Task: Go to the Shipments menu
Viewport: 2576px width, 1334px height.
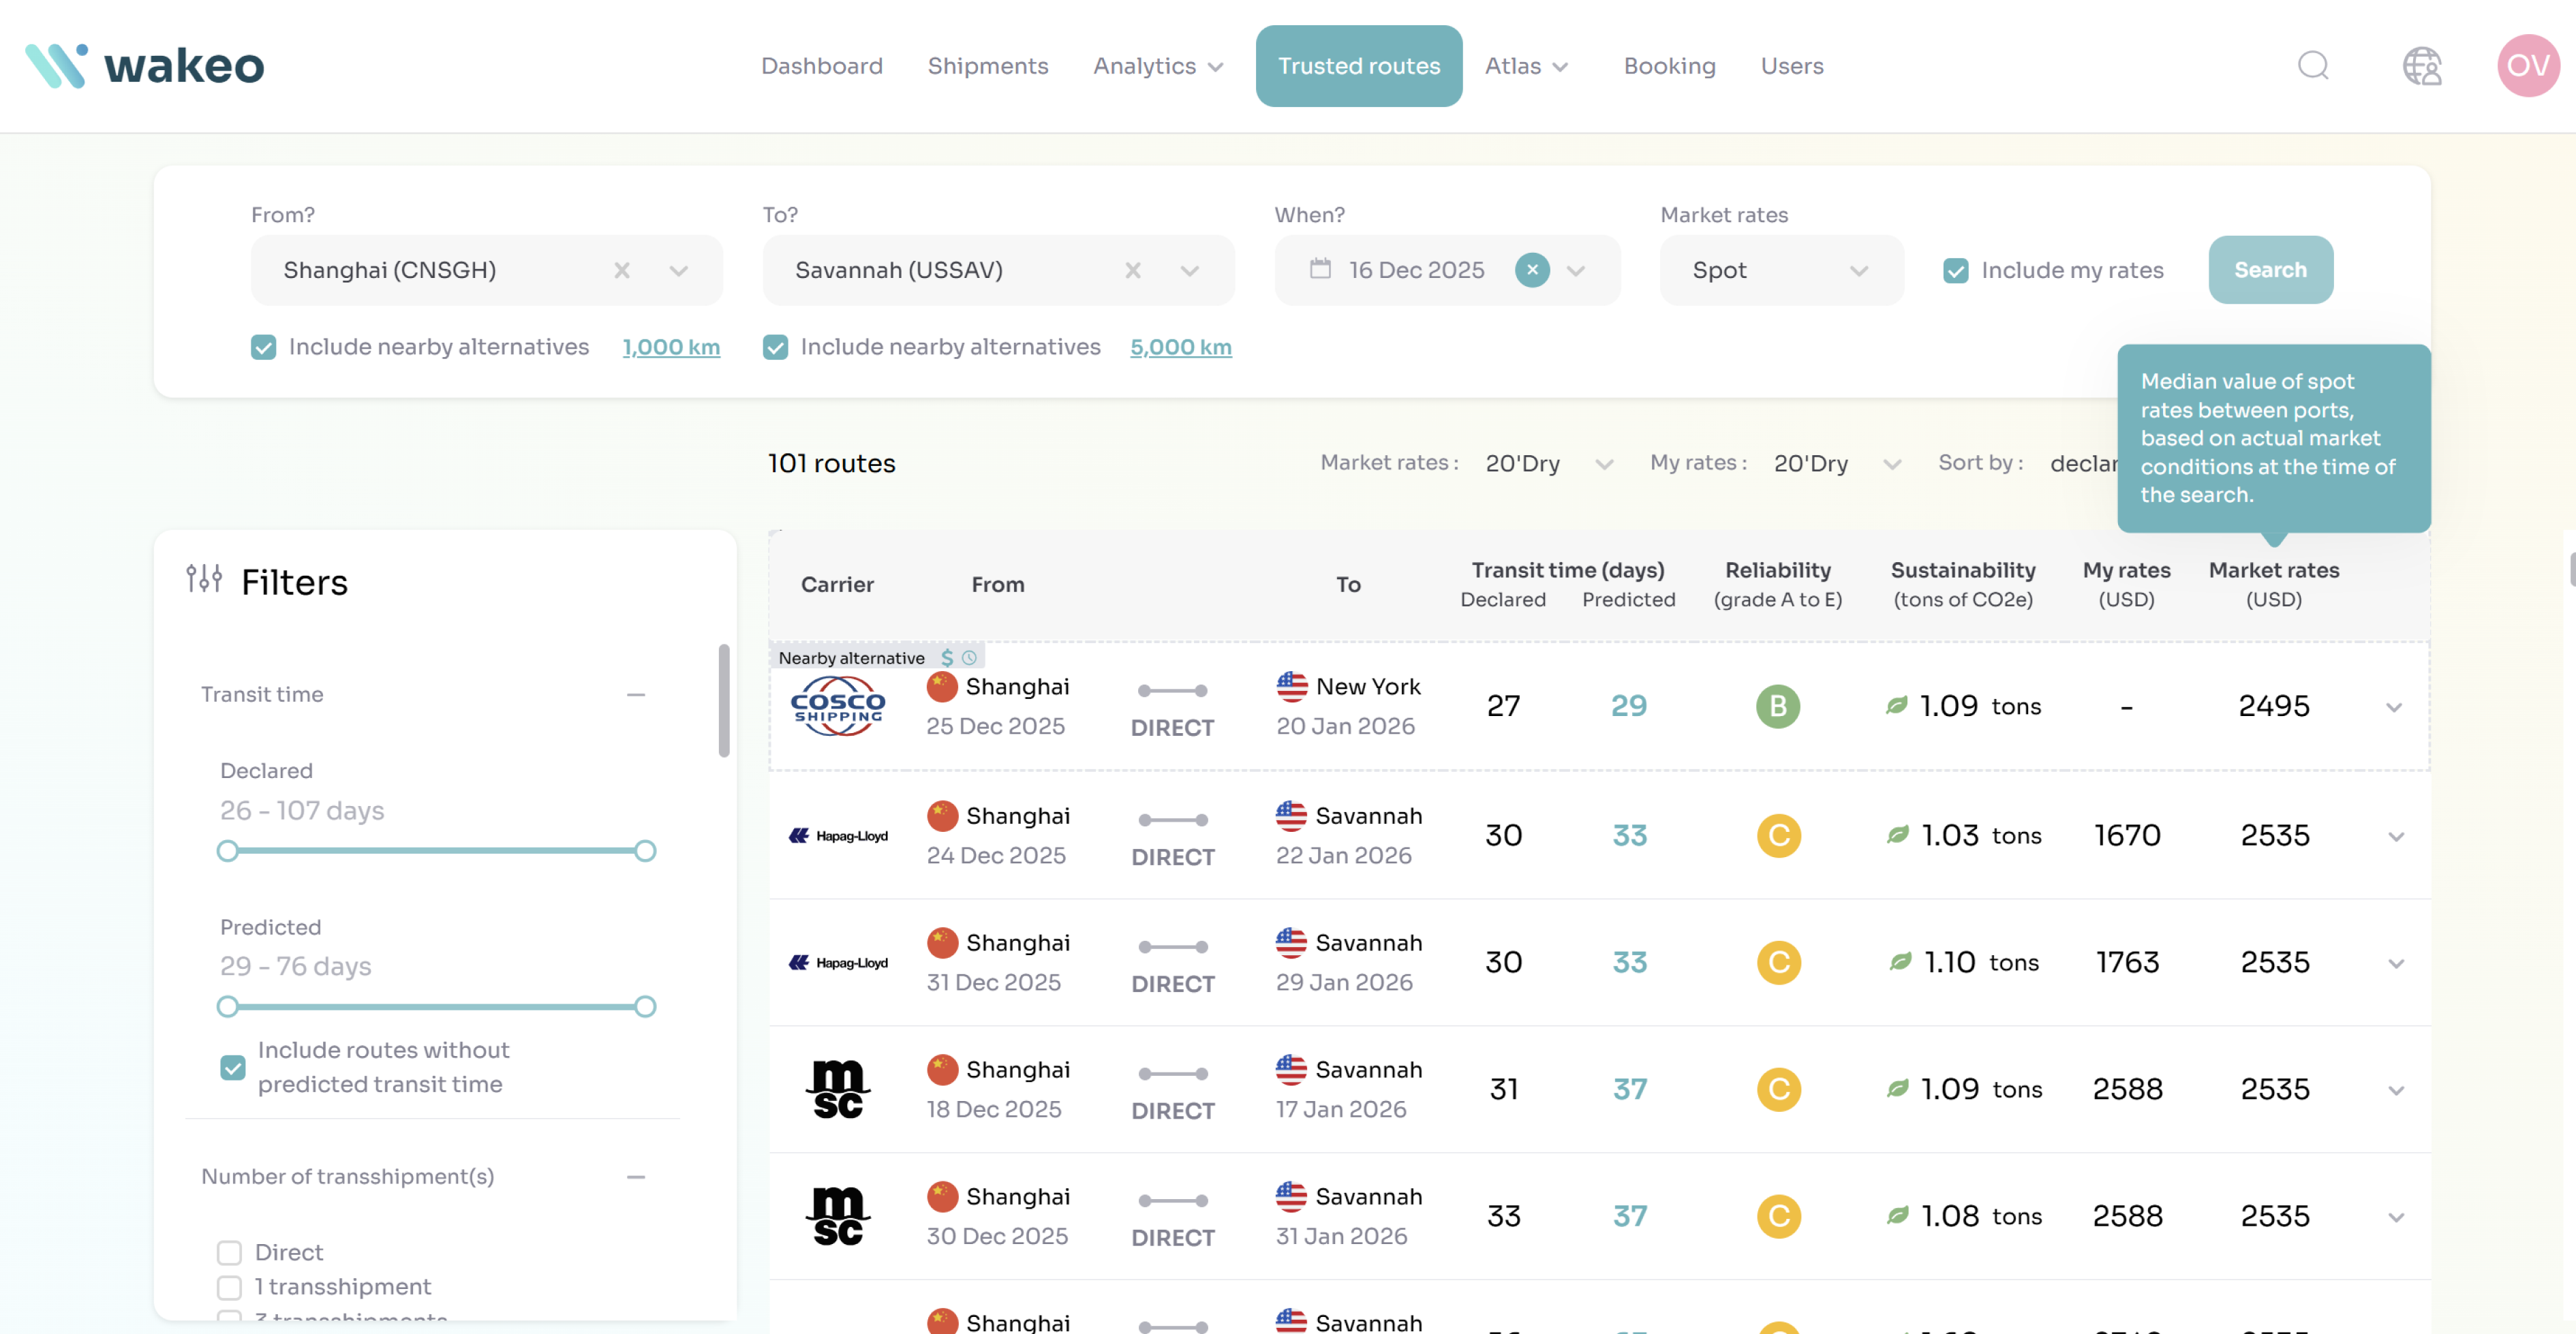Action: (987, 66)
